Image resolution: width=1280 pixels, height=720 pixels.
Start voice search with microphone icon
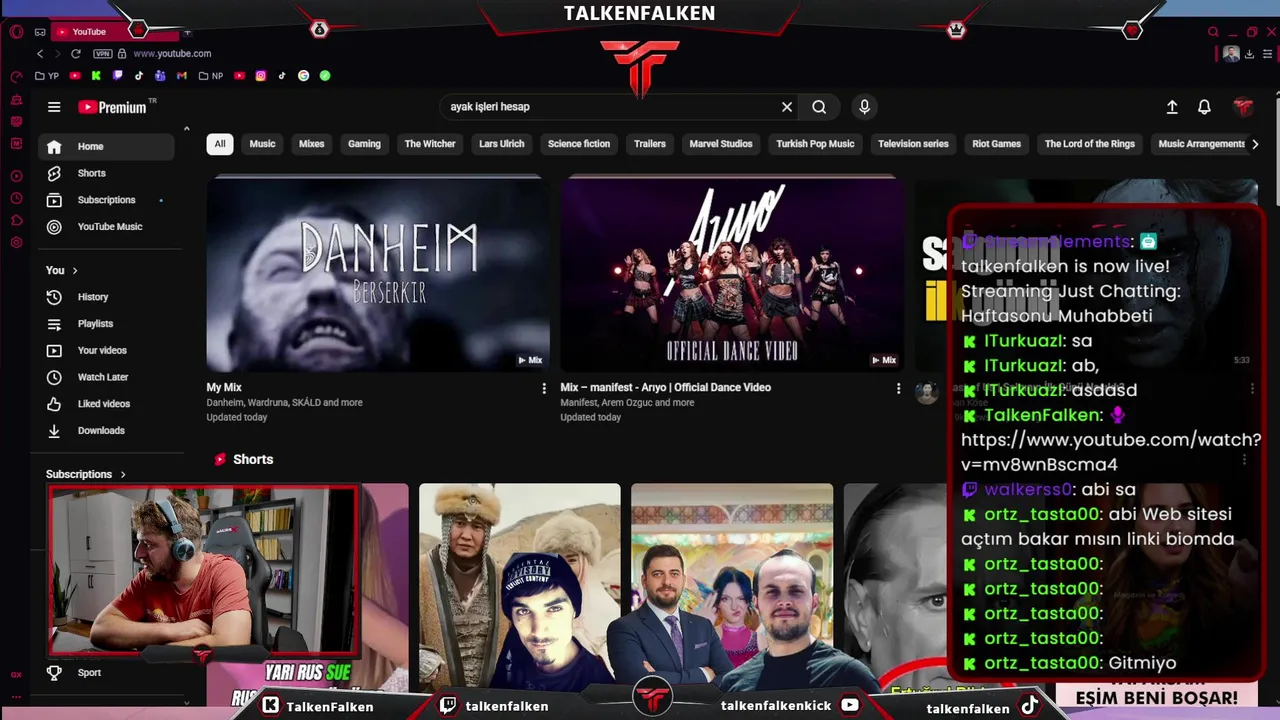(x=865, y=107)
